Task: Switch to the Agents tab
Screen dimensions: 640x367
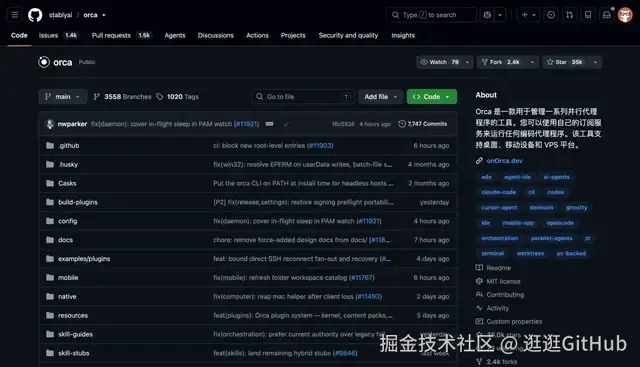Action: pos(175,36)
